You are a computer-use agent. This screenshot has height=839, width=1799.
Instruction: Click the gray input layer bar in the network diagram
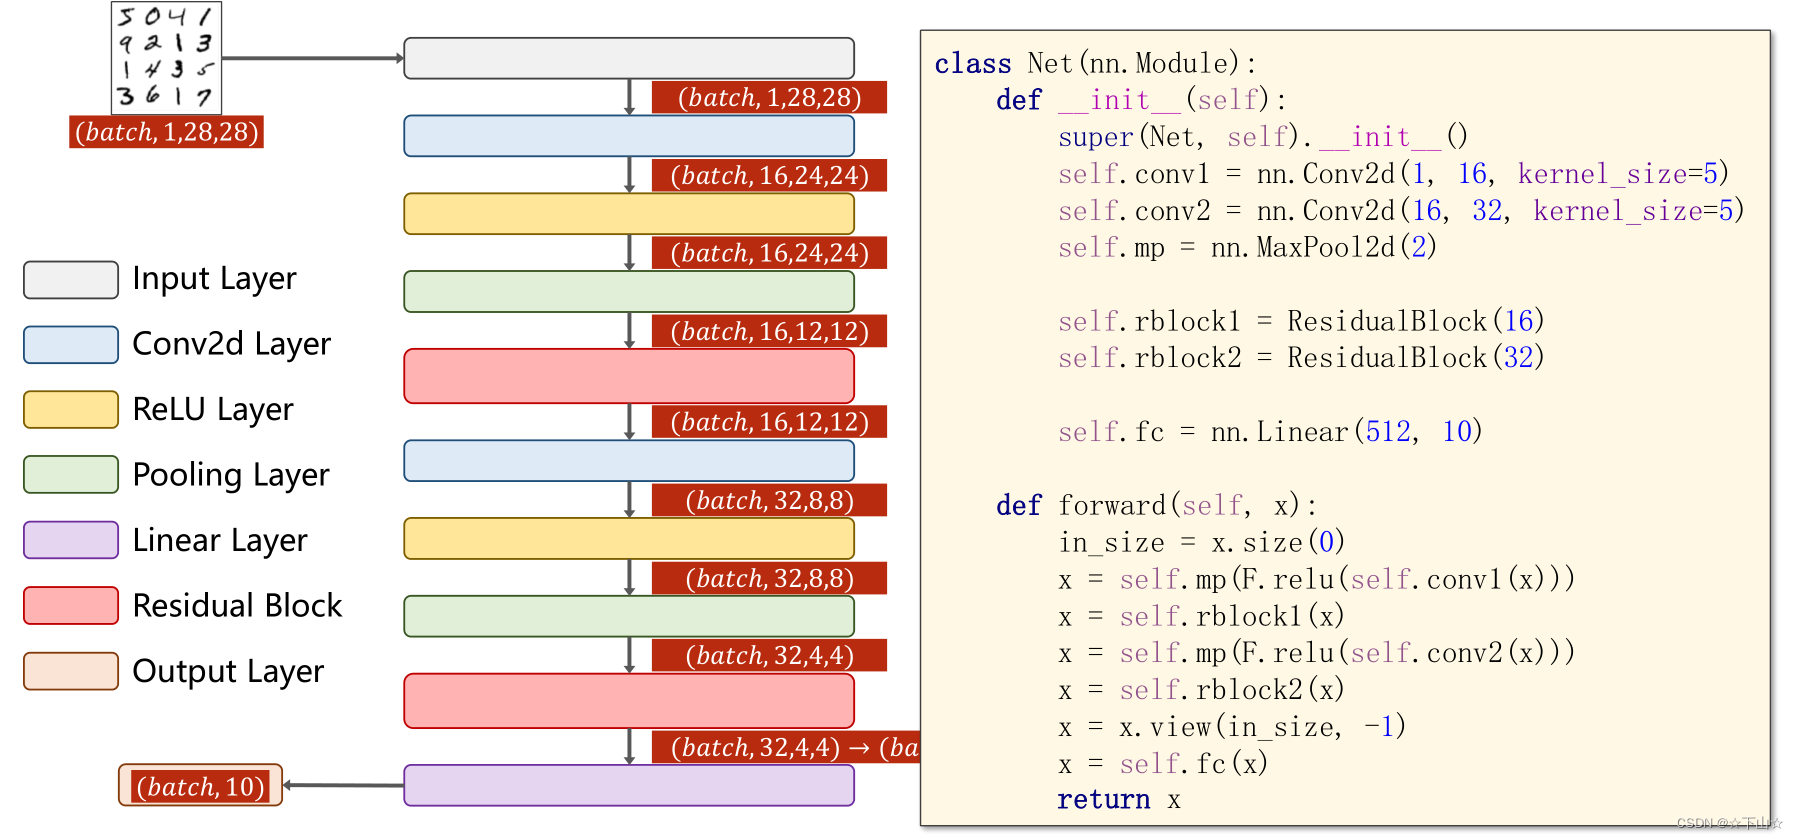click(x=629, y=58)
